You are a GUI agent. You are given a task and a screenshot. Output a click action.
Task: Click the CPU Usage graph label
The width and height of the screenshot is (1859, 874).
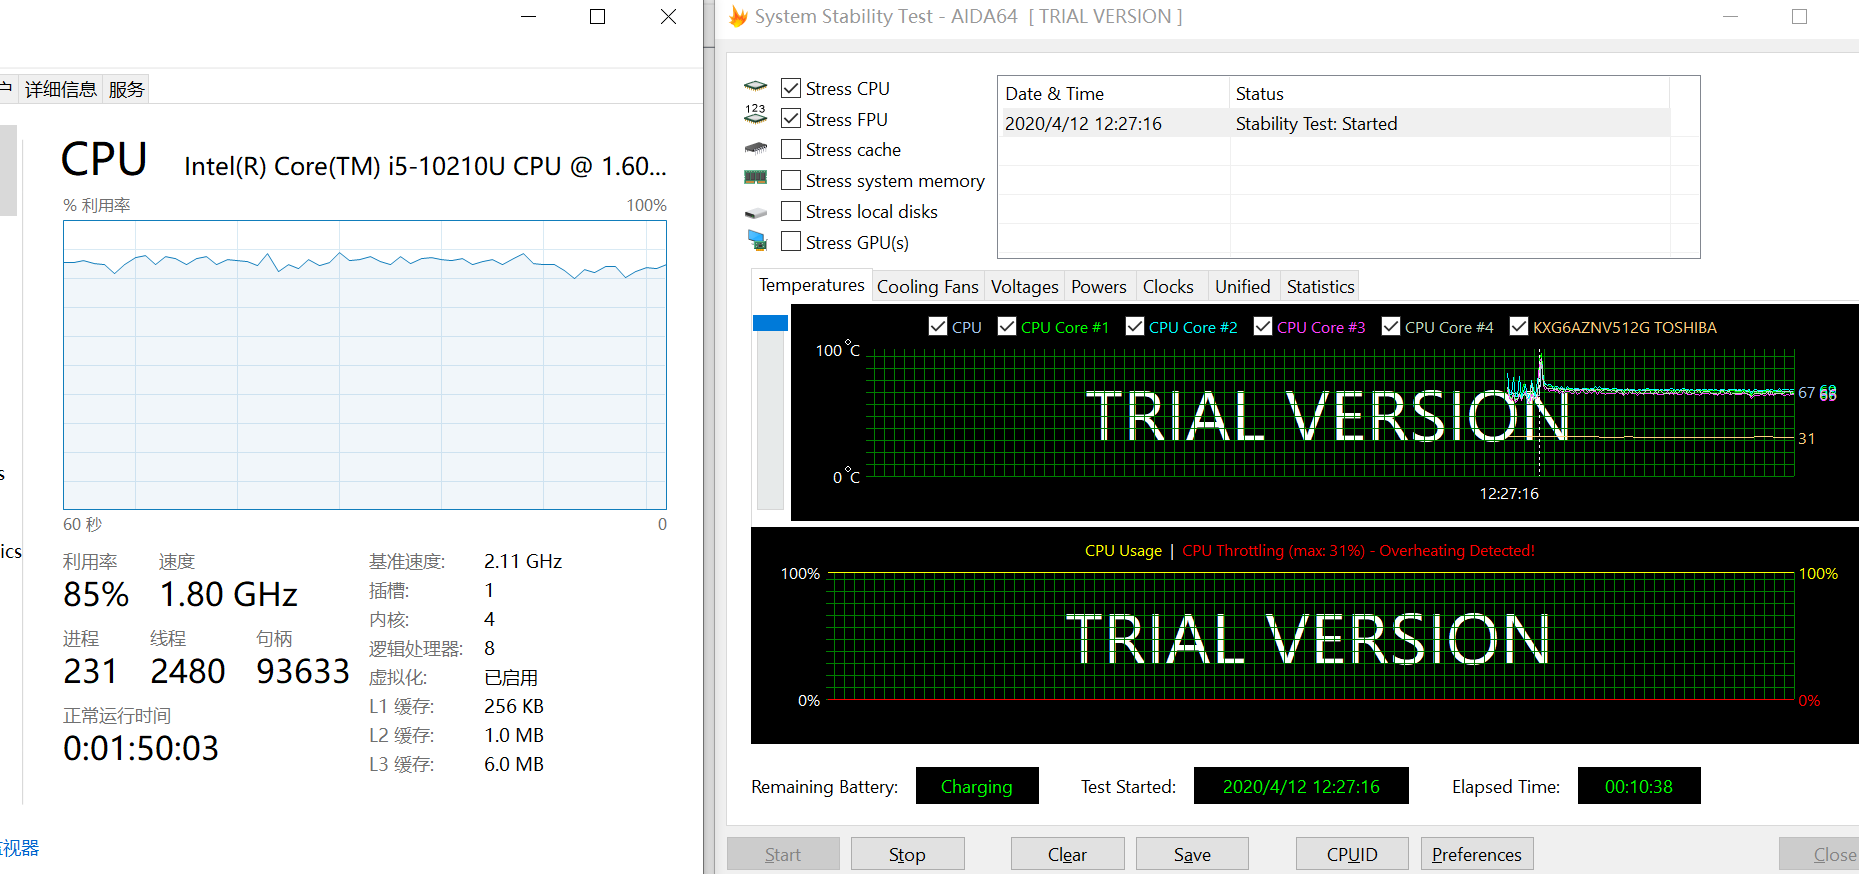tap(1123, 550)
